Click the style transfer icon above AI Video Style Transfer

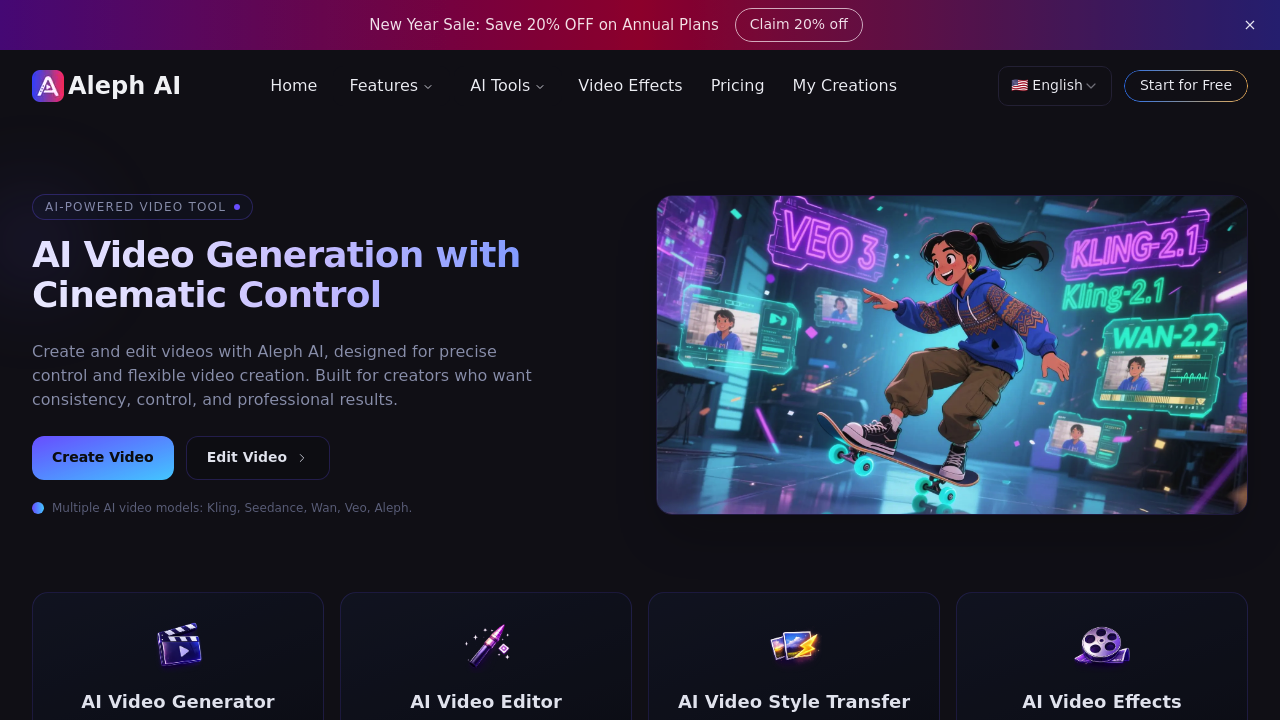click(794, 645)
